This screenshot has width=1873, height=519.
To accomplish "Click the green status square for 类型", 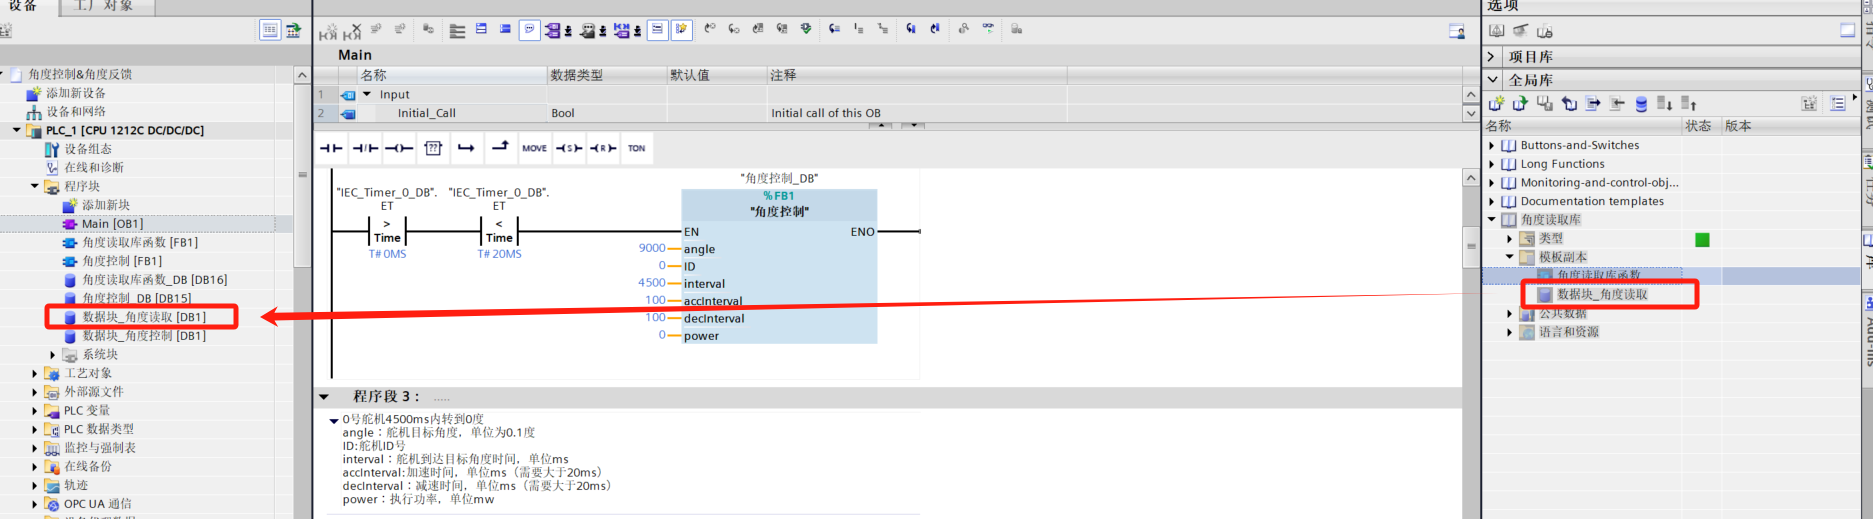I will pos(1702,239).
